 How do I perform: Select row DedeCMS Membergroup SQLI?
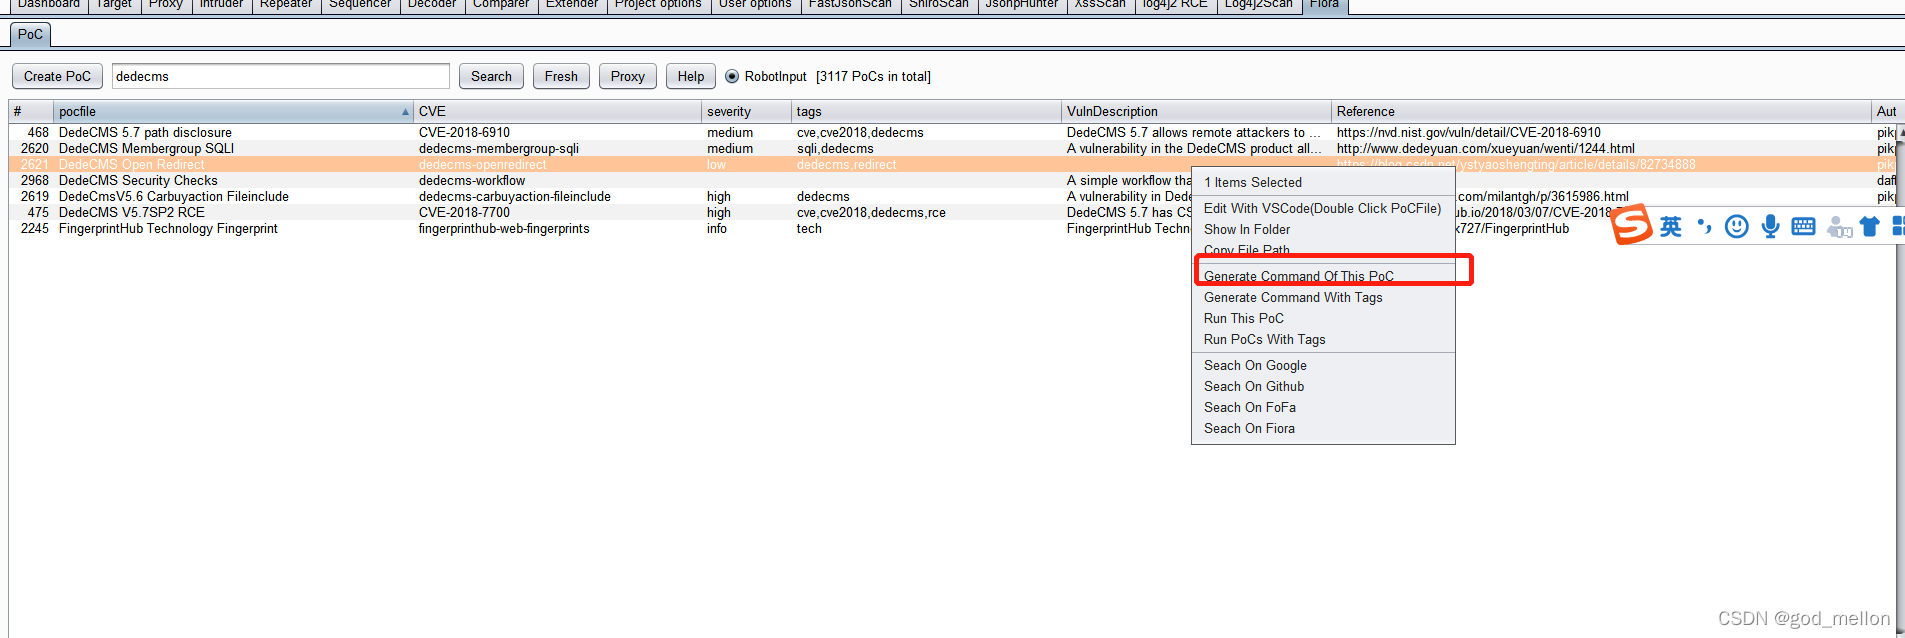(x=952, y=148)
